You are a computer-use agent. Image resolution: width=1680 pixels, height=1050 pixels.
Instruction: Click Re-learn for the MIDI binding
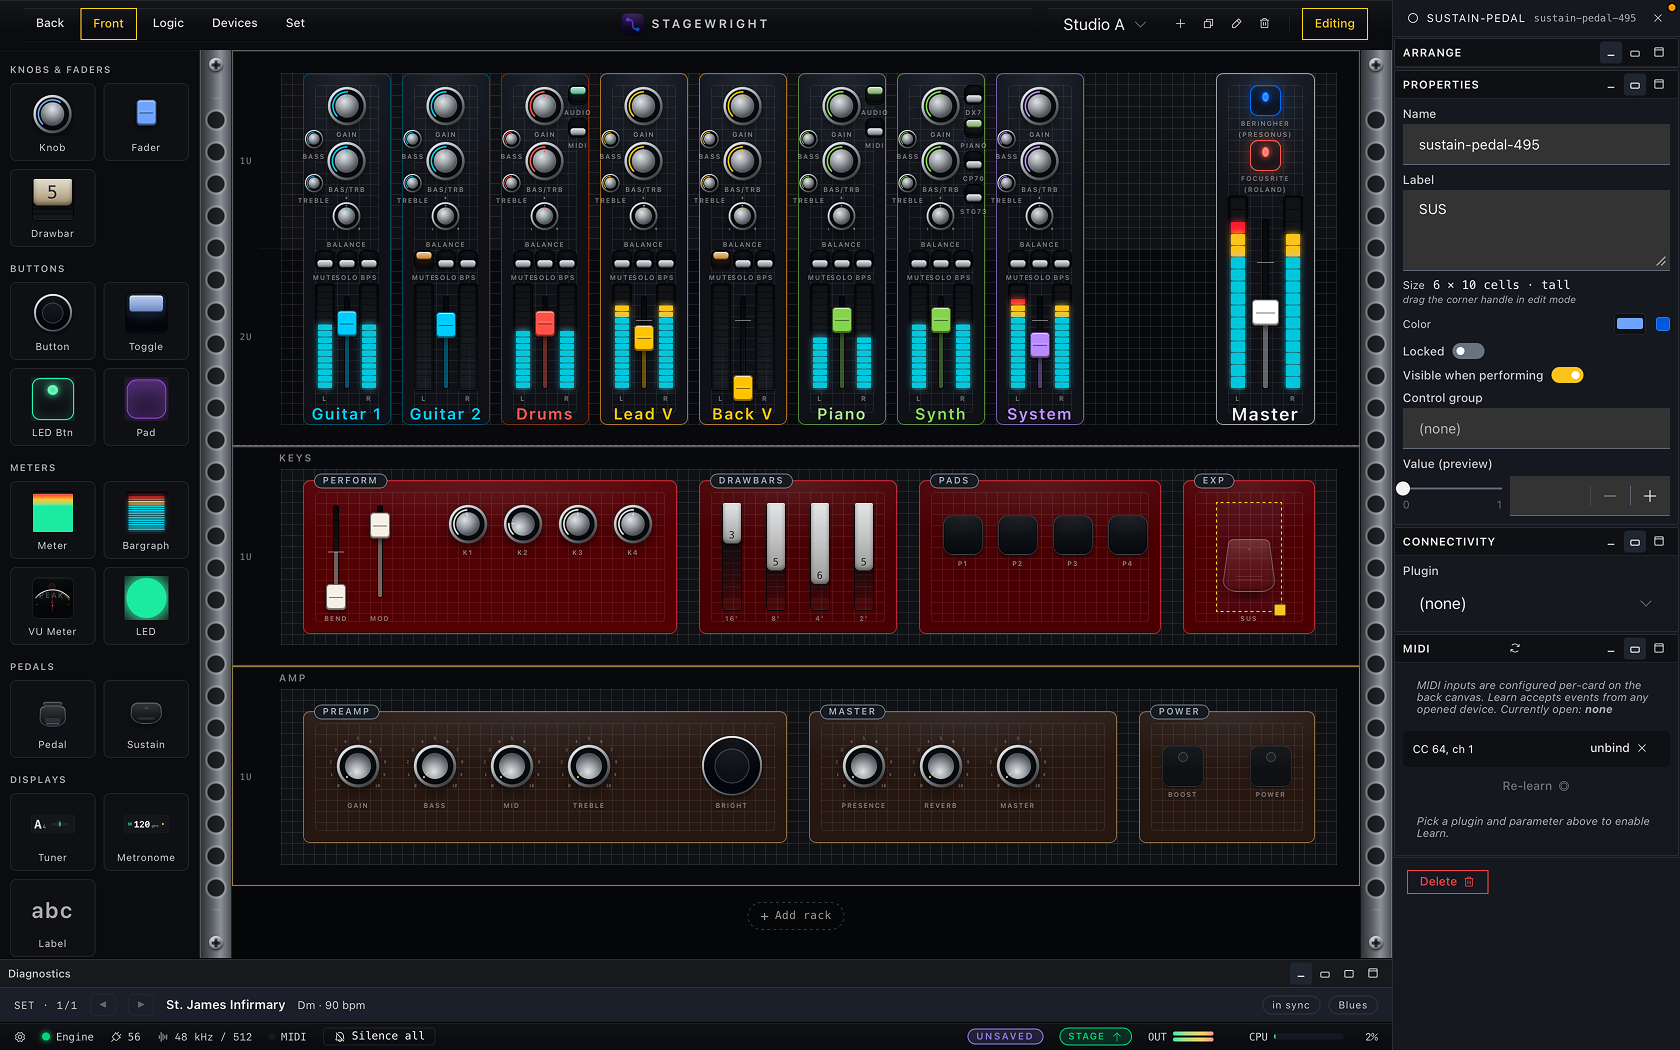coord(1535,786)
